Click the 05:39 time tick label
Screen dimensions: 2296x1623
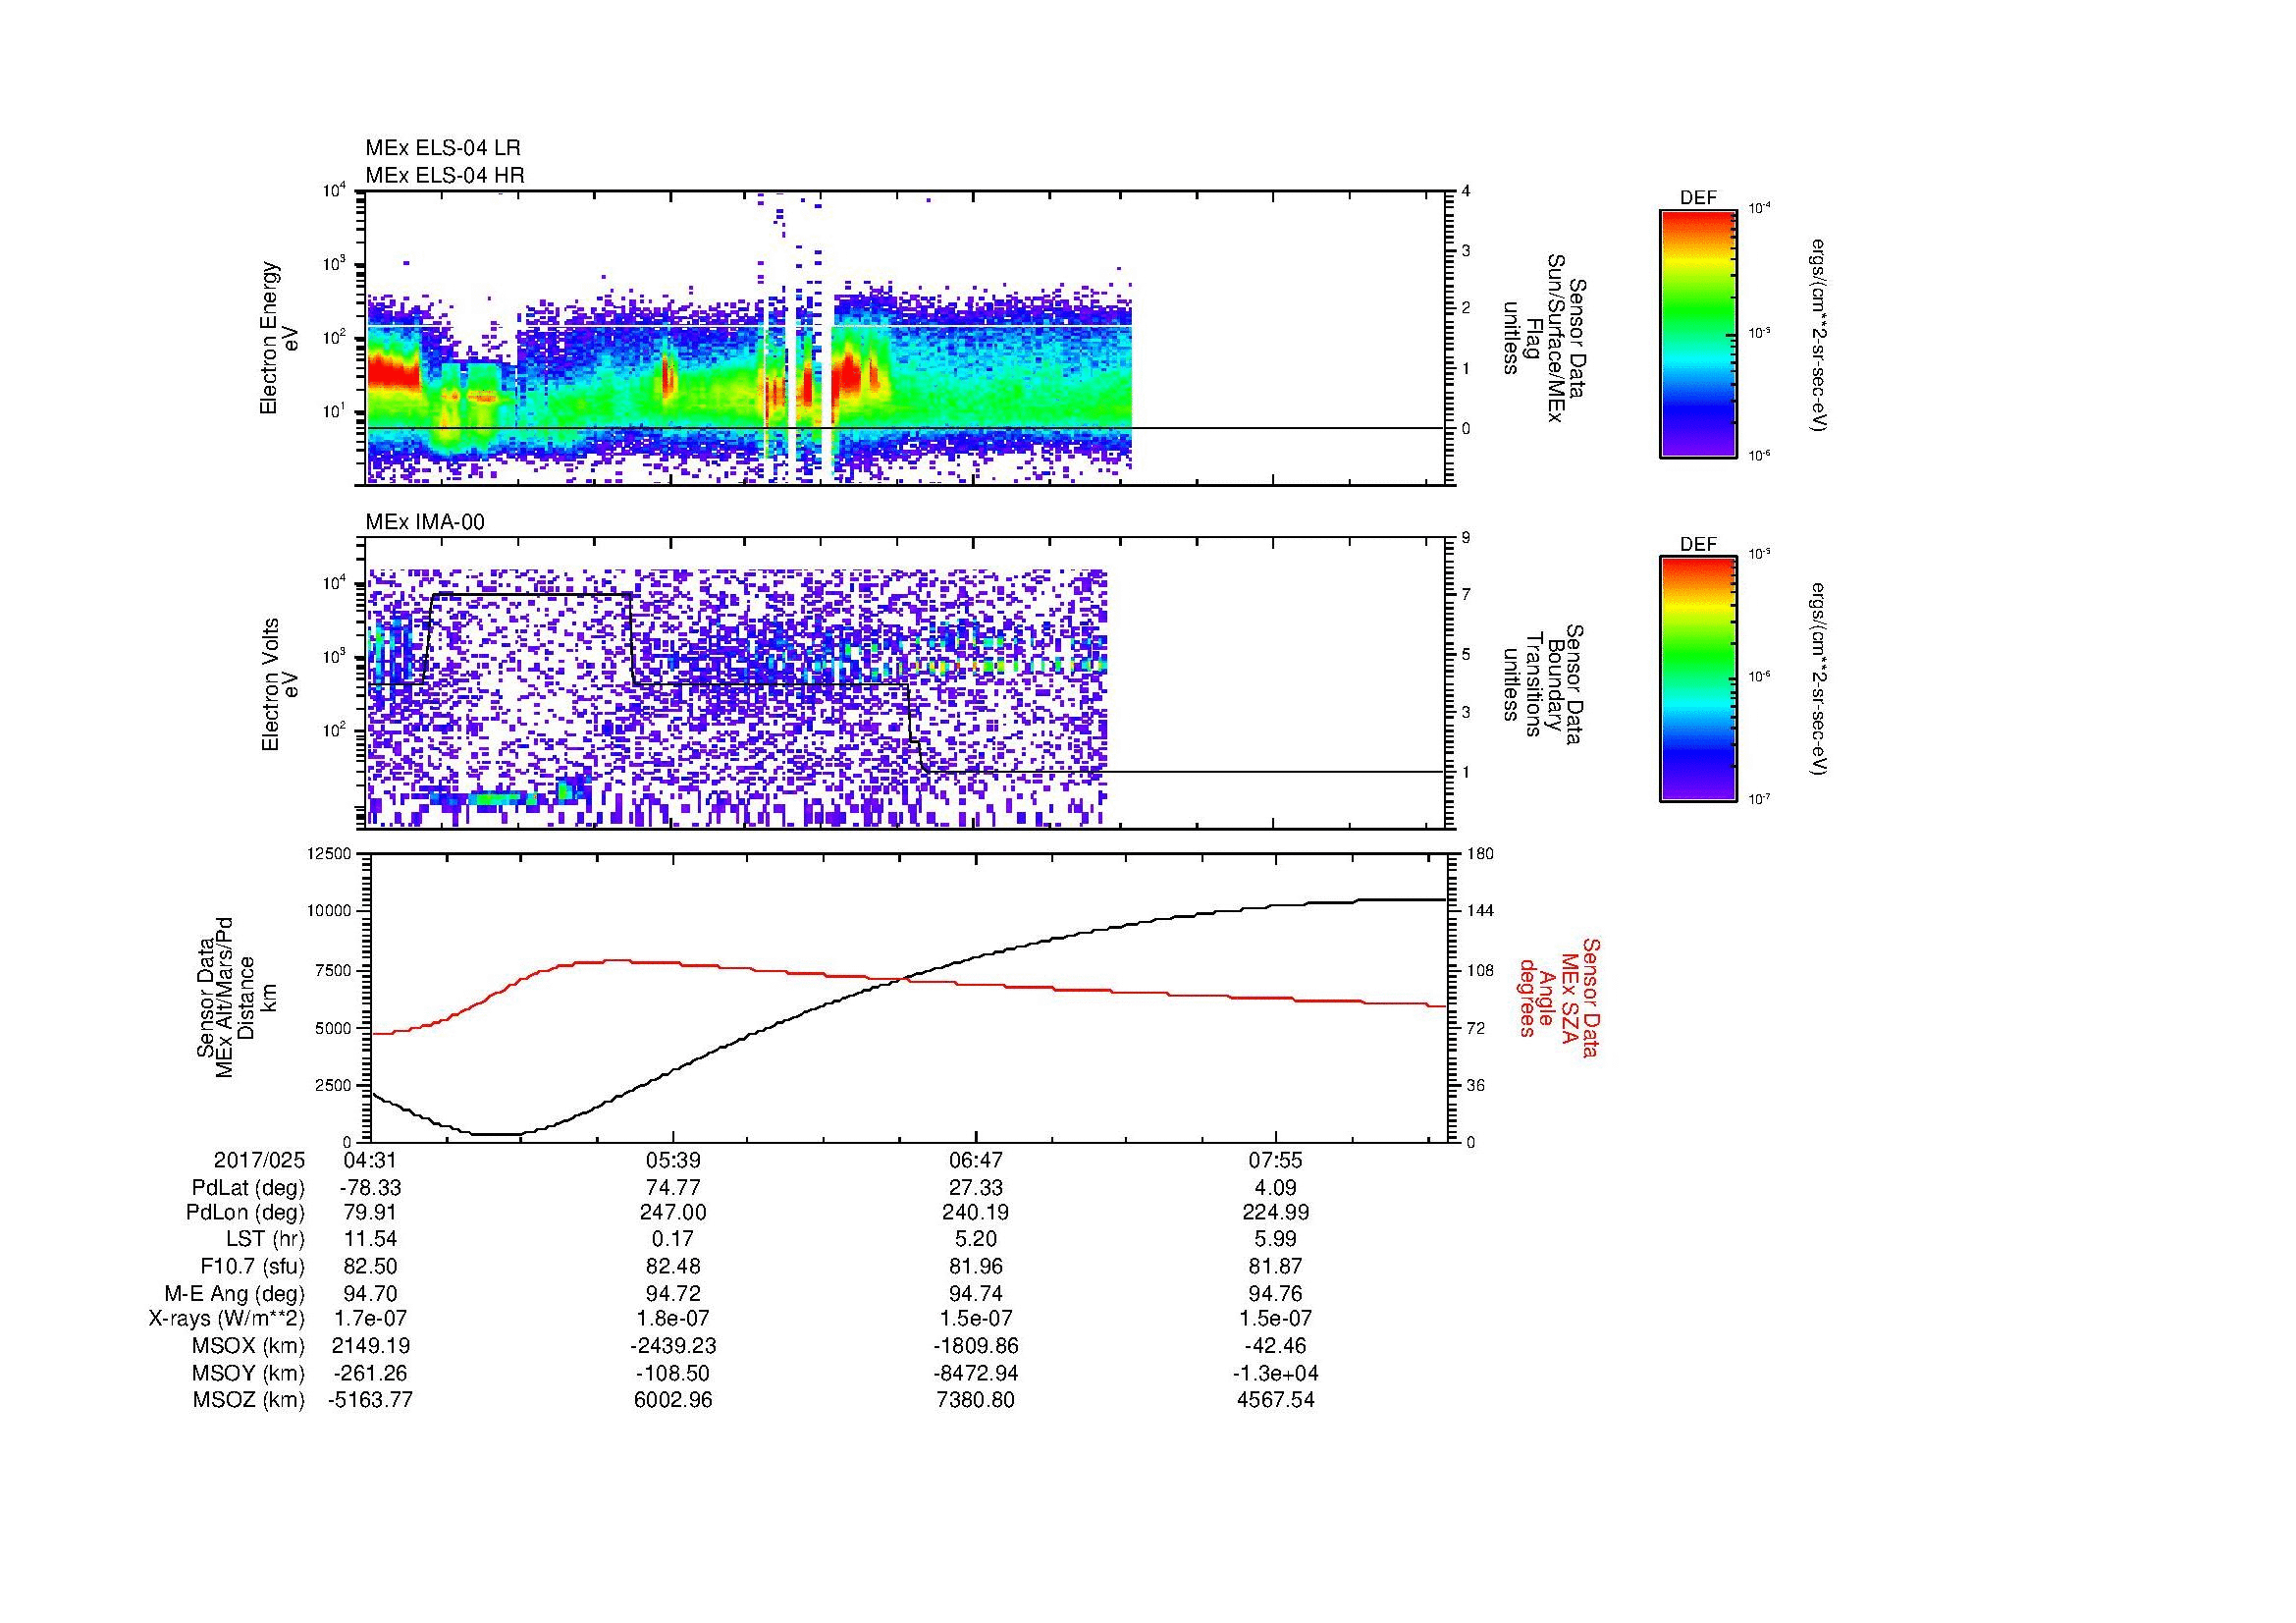tap(673, 1161)
